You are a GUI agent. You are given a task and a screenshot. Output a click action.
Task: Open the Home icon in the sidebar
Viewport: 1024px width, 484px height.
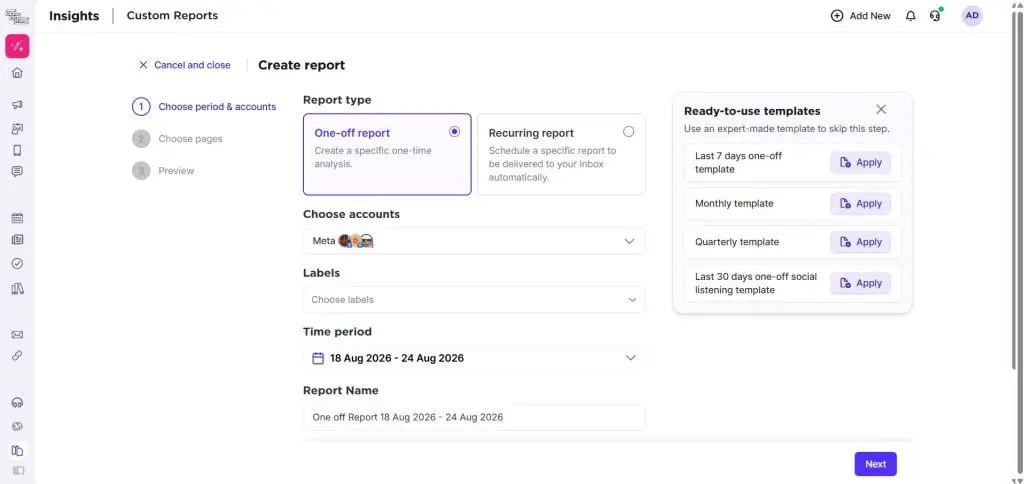tap(18, 73)
